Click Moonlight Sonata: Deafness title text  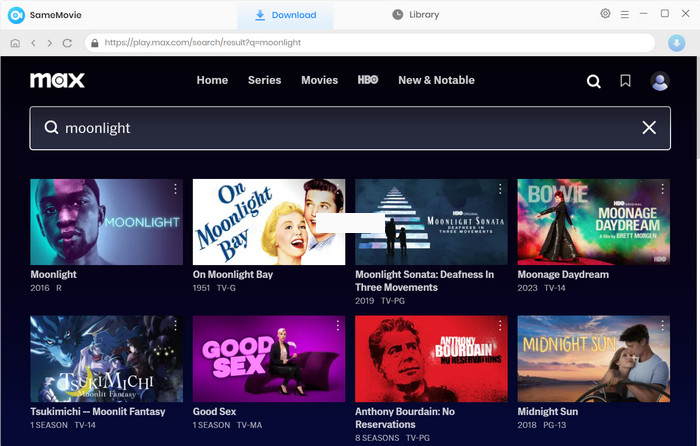click(425, 281)
